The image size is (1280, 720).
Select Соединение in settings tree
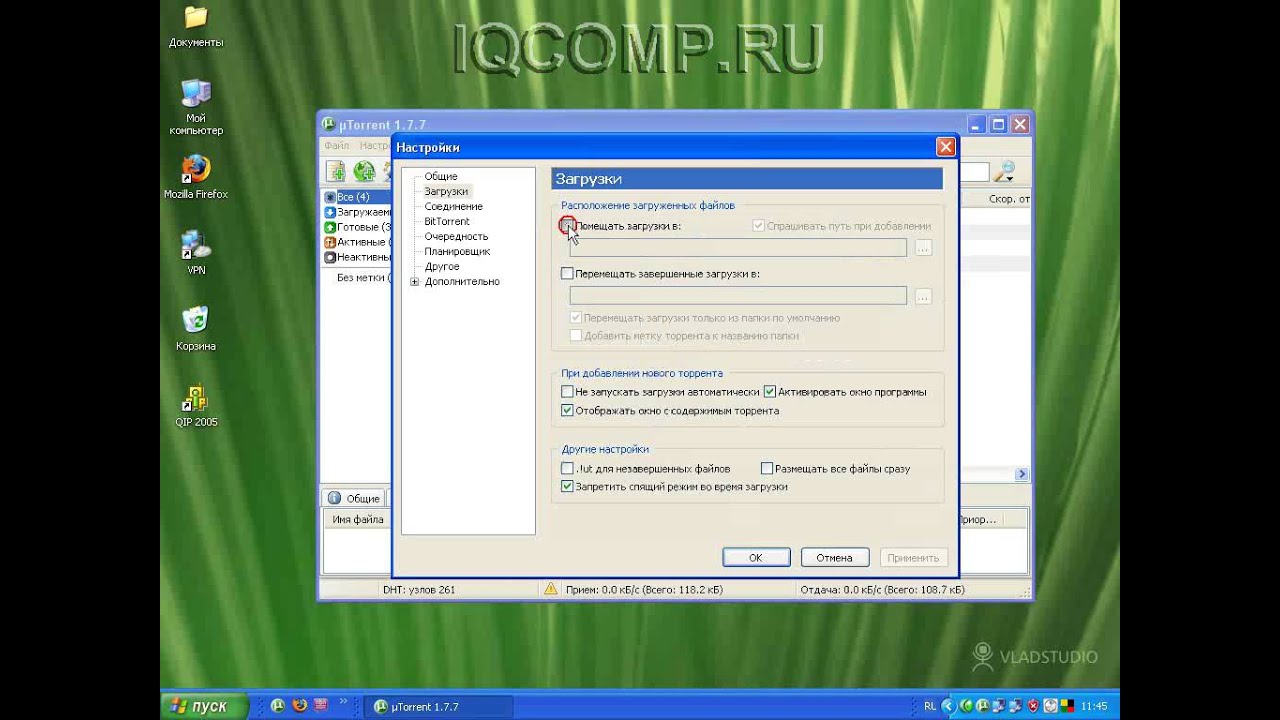click(453, 206)
